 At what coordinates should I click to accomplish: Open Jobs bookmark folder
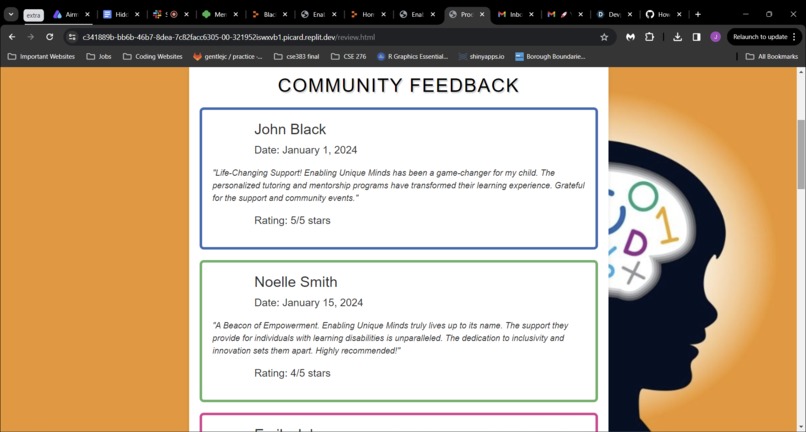[99, 57]
